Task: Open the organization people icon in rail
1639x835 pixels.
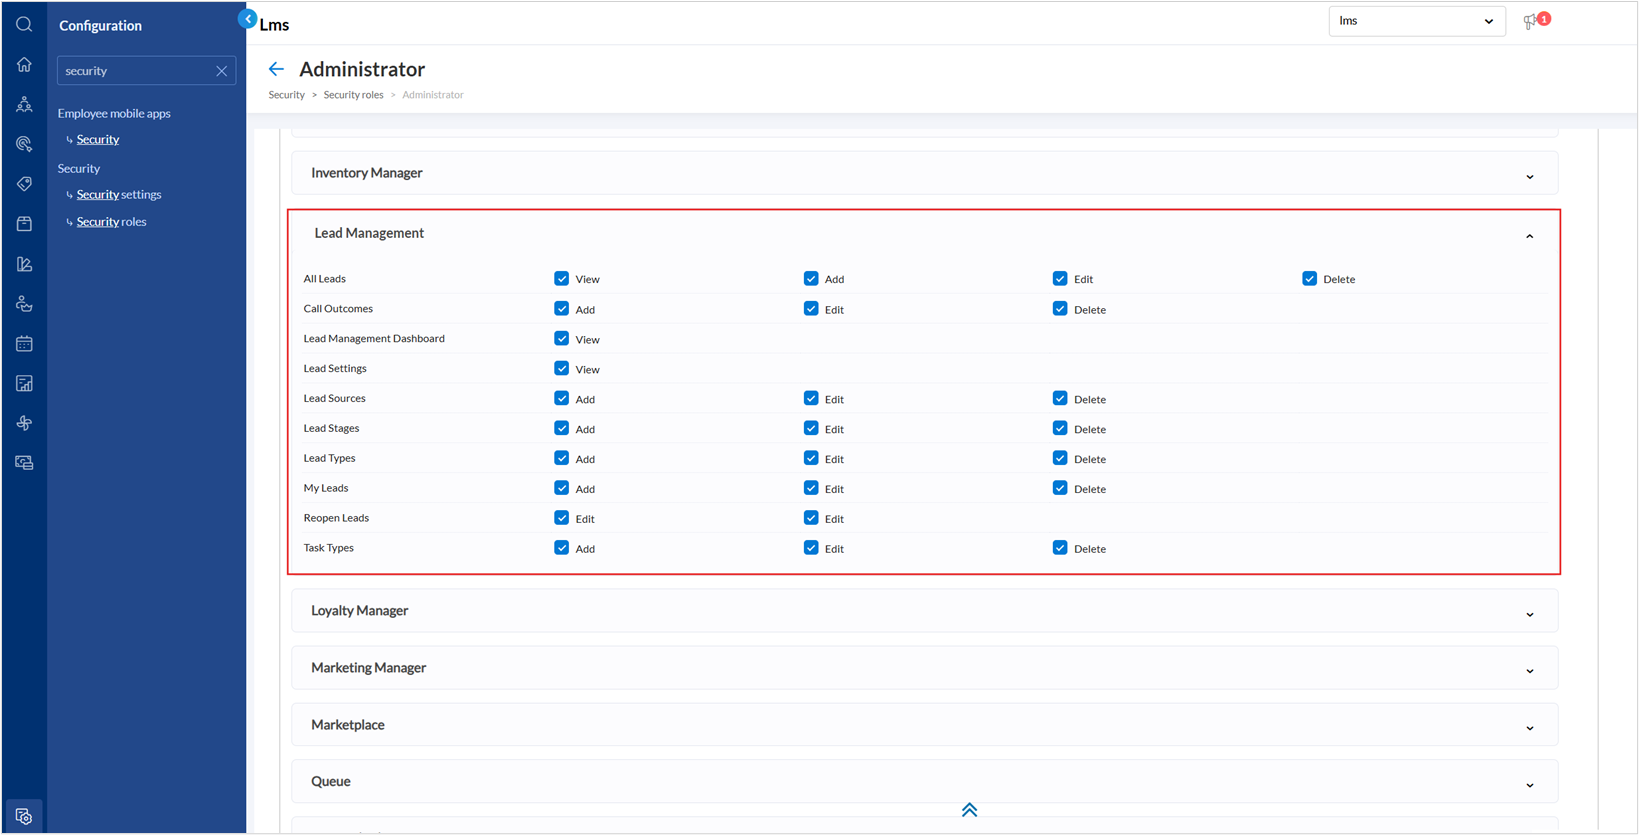Action: pos(24,104)
